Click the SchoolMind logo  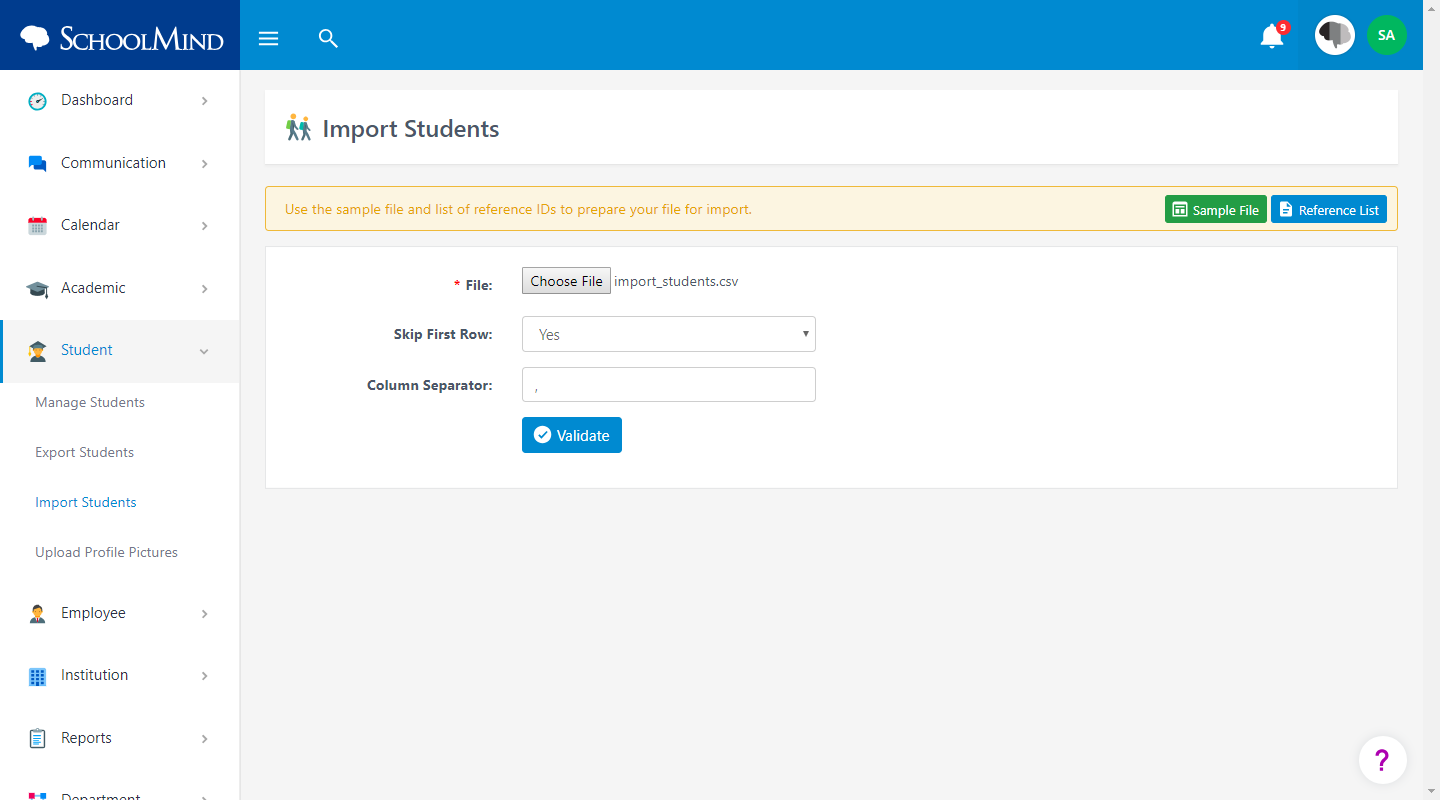point(121,38)
